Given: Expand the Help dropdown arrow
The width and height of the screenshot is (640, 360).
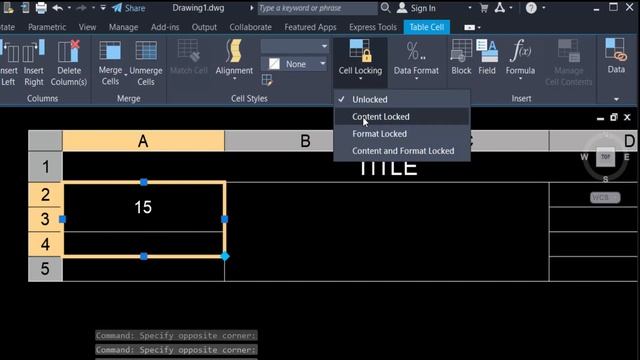Looking at the screenshot, I should click(x=543, y=8).
